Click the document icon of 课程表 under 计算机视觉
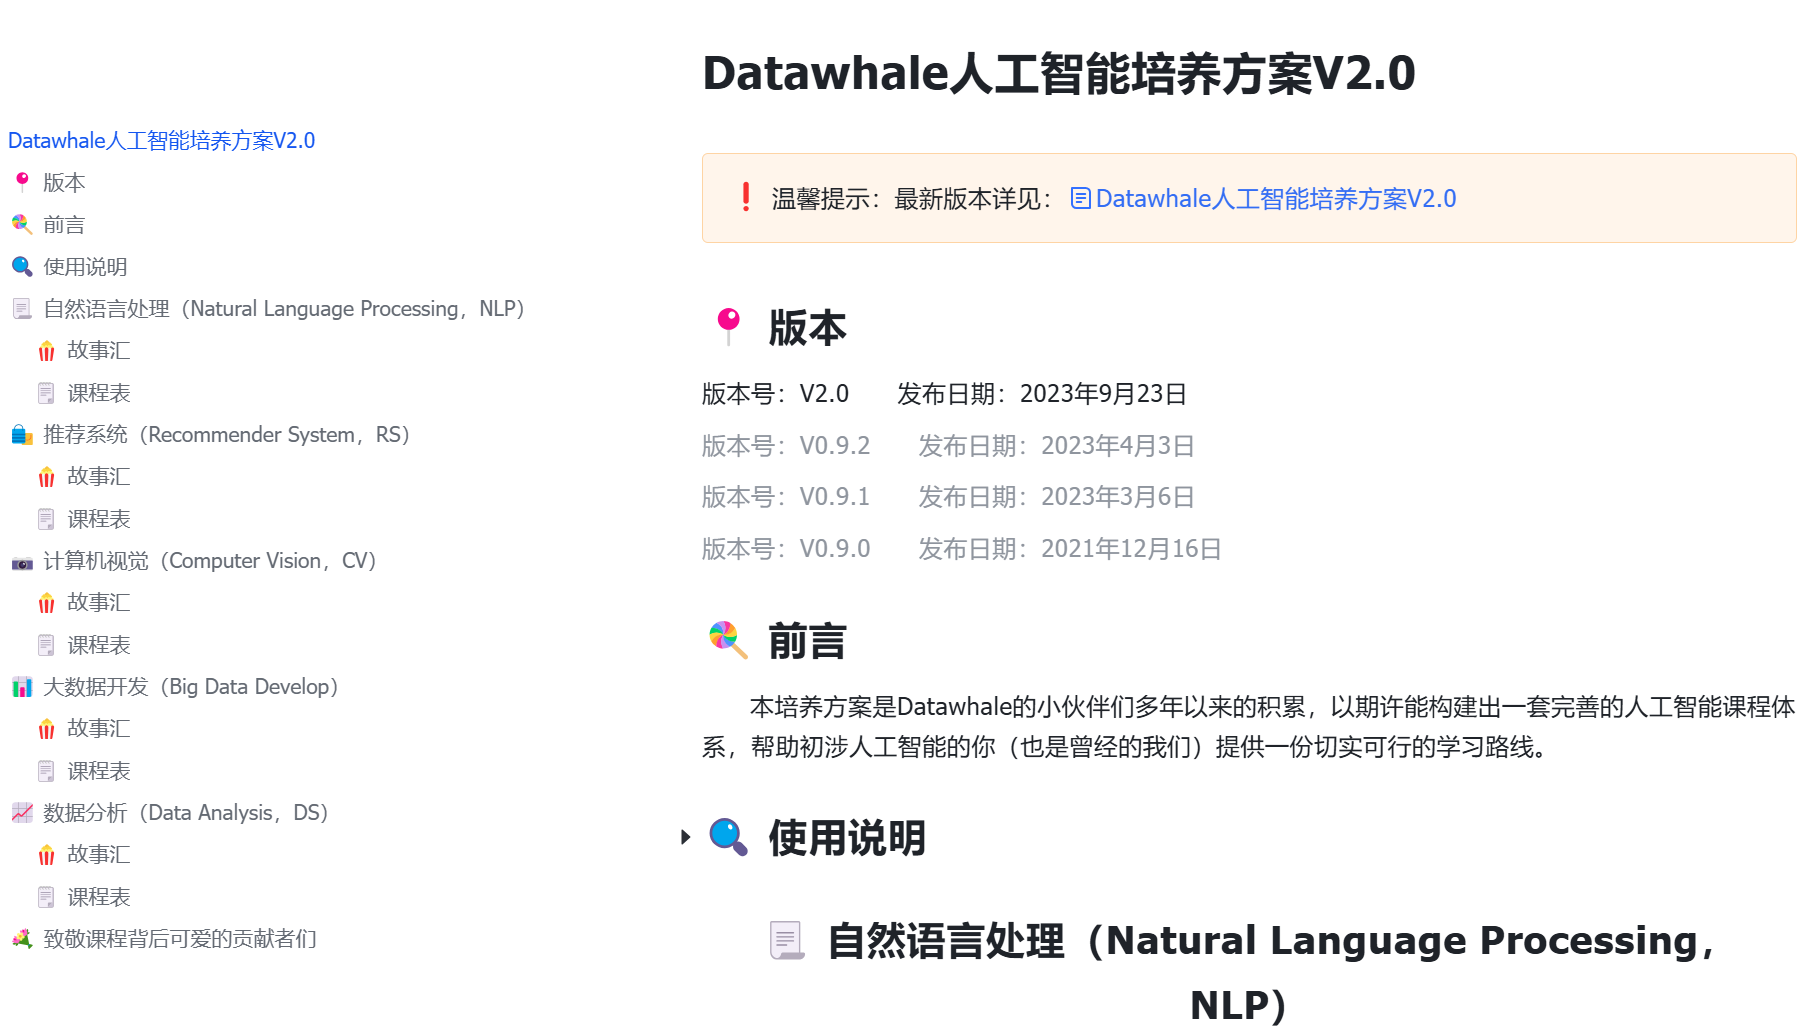The height and width of the screenshot is (1030, 1802). (46, 645)
